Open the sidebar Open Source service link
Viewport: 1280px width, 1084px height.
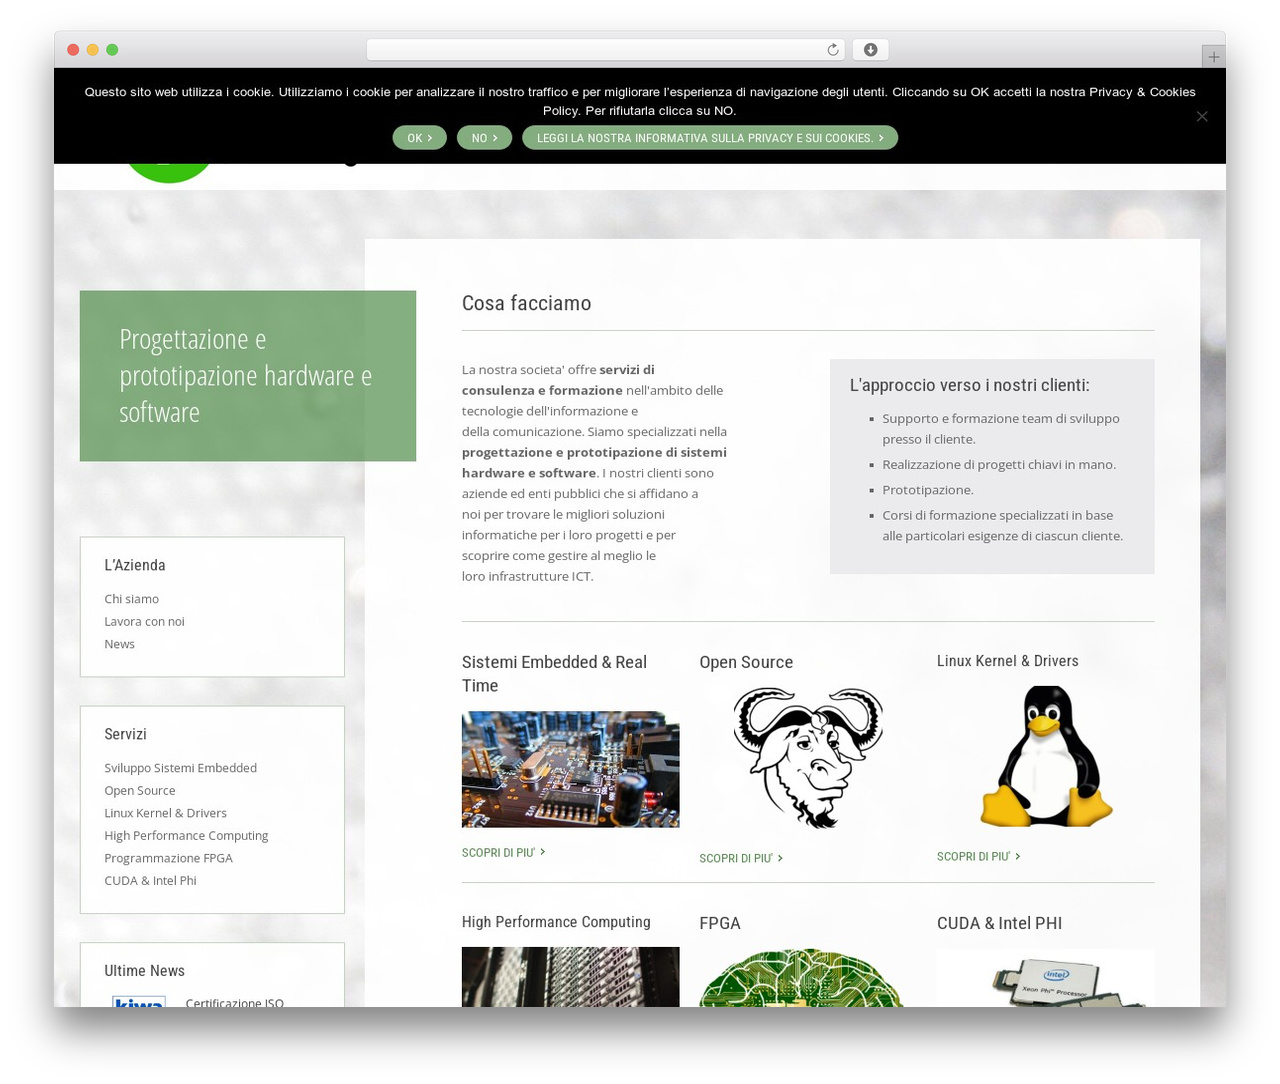tap(139, 790)
